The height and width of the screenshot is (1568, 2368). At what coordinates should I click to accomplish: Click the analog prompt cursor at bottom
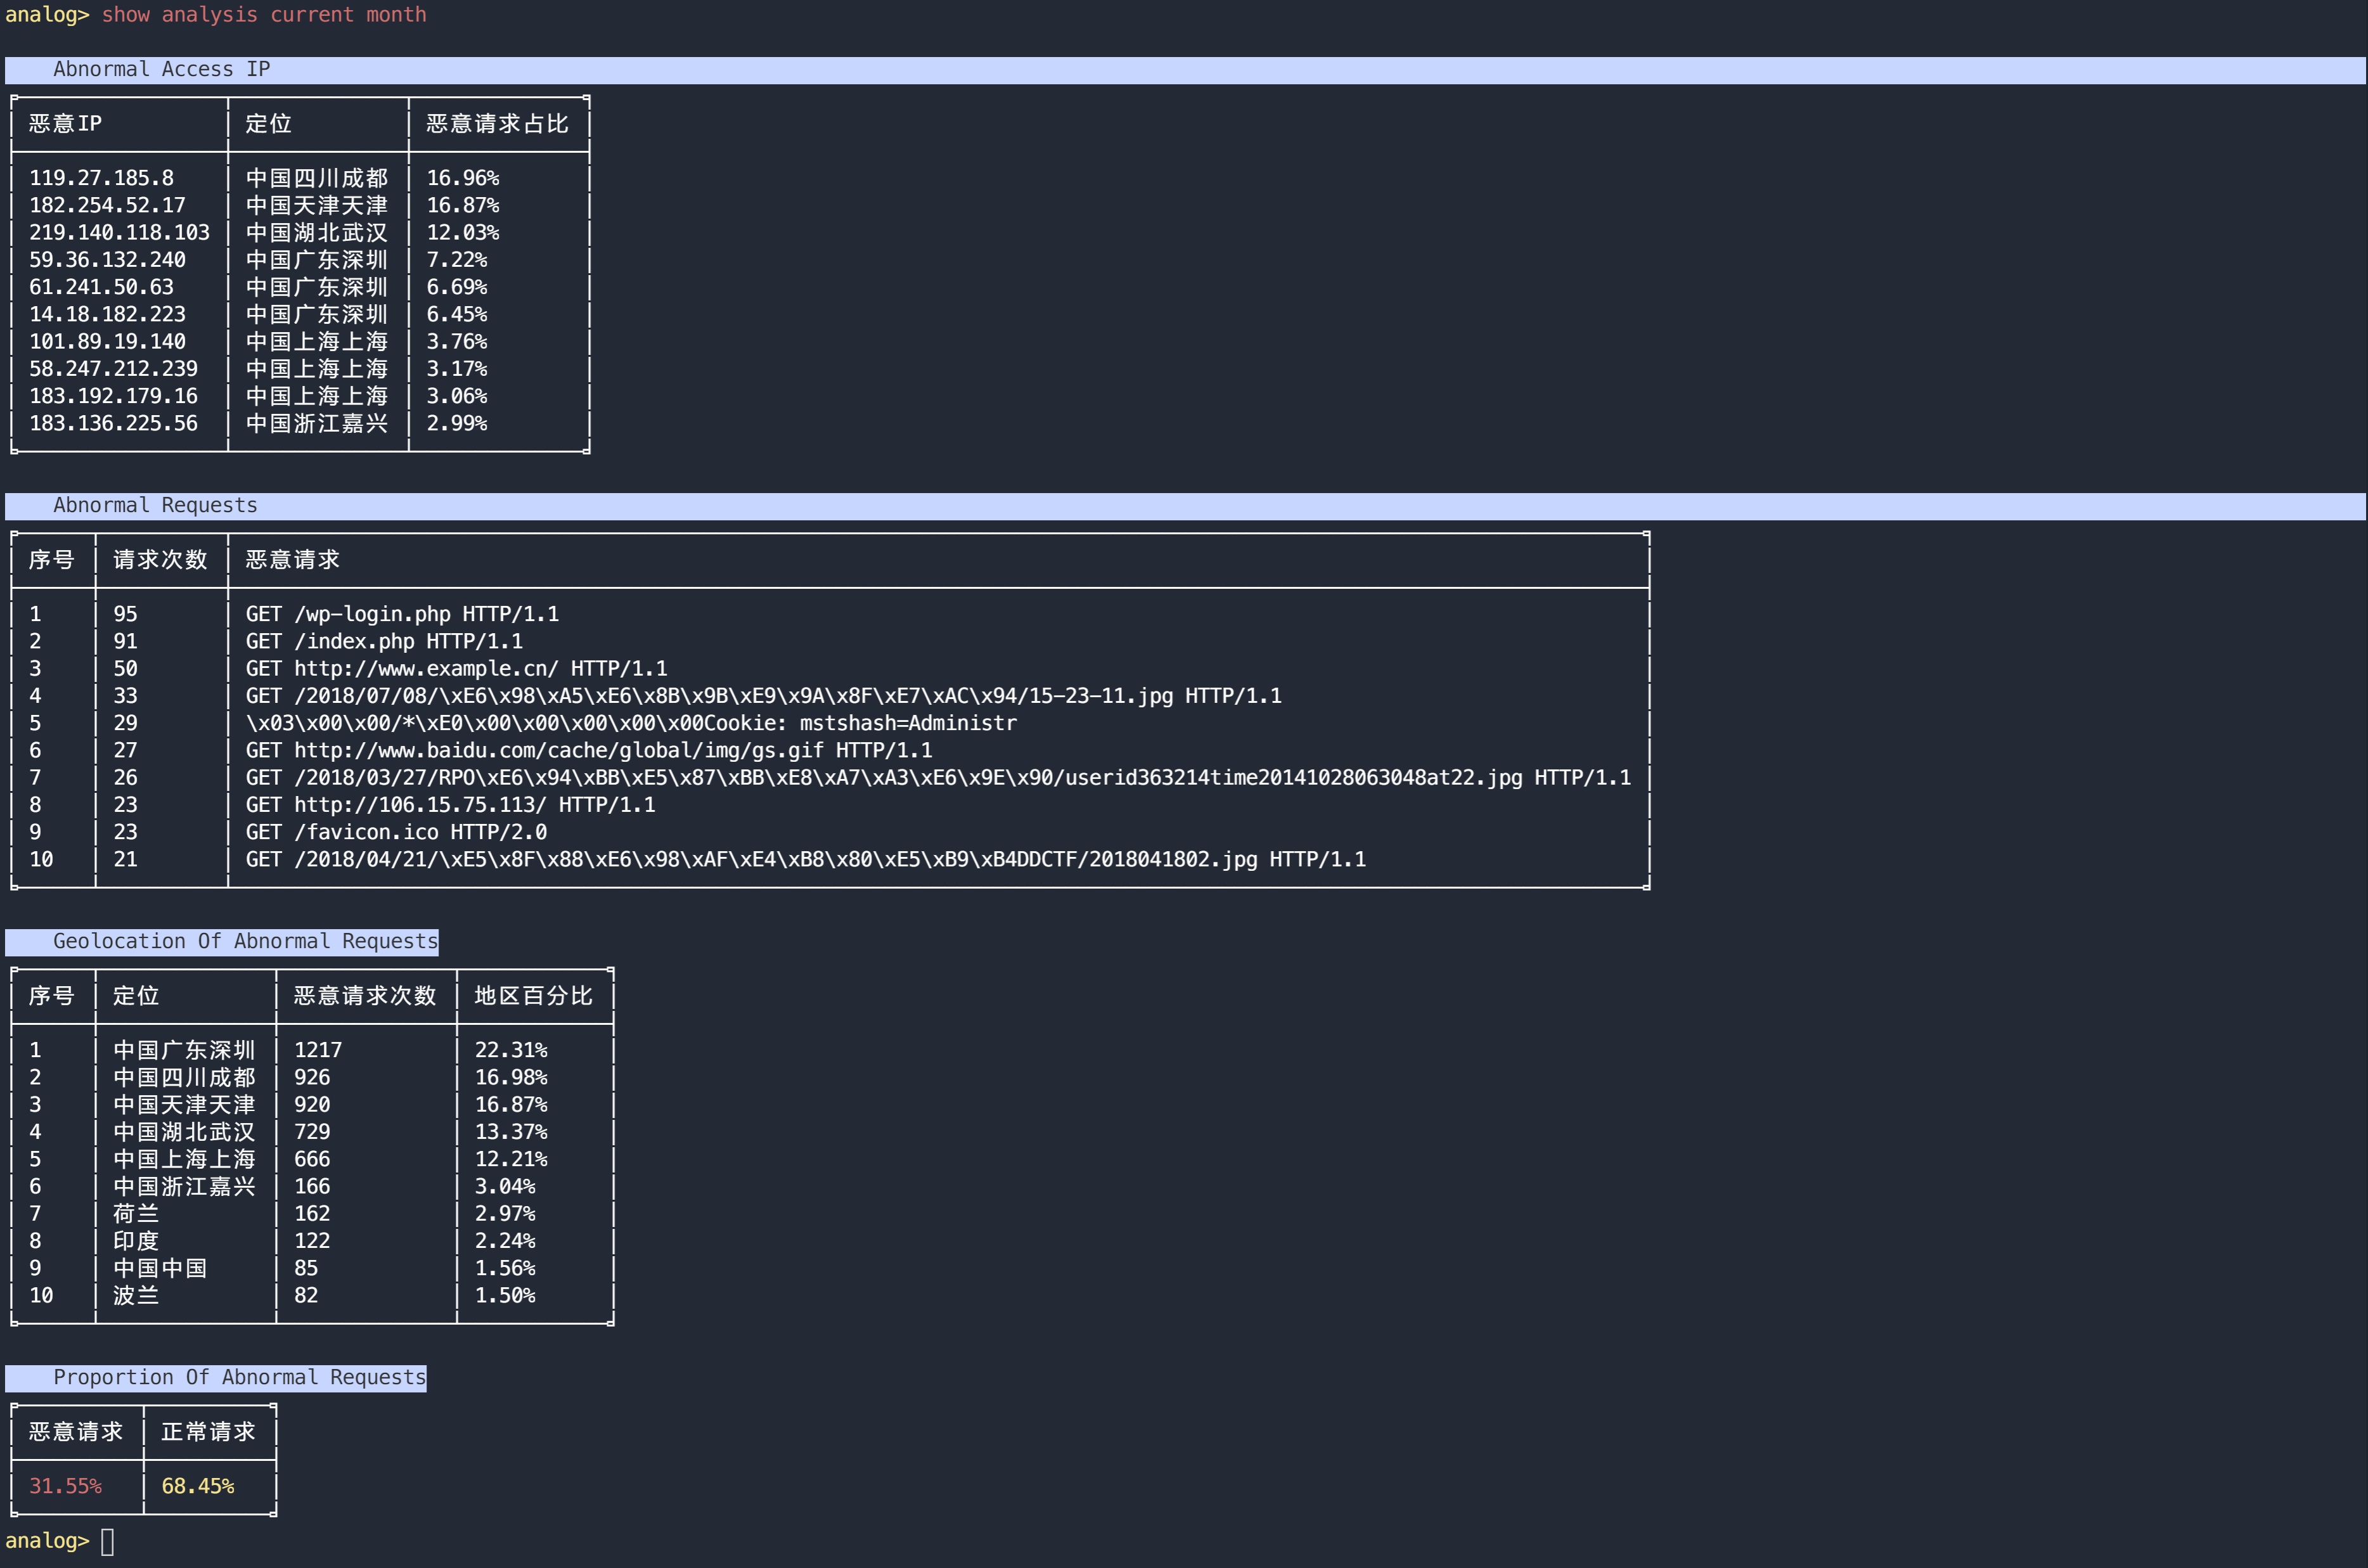pyautogui.click(x=108, y=1541)
